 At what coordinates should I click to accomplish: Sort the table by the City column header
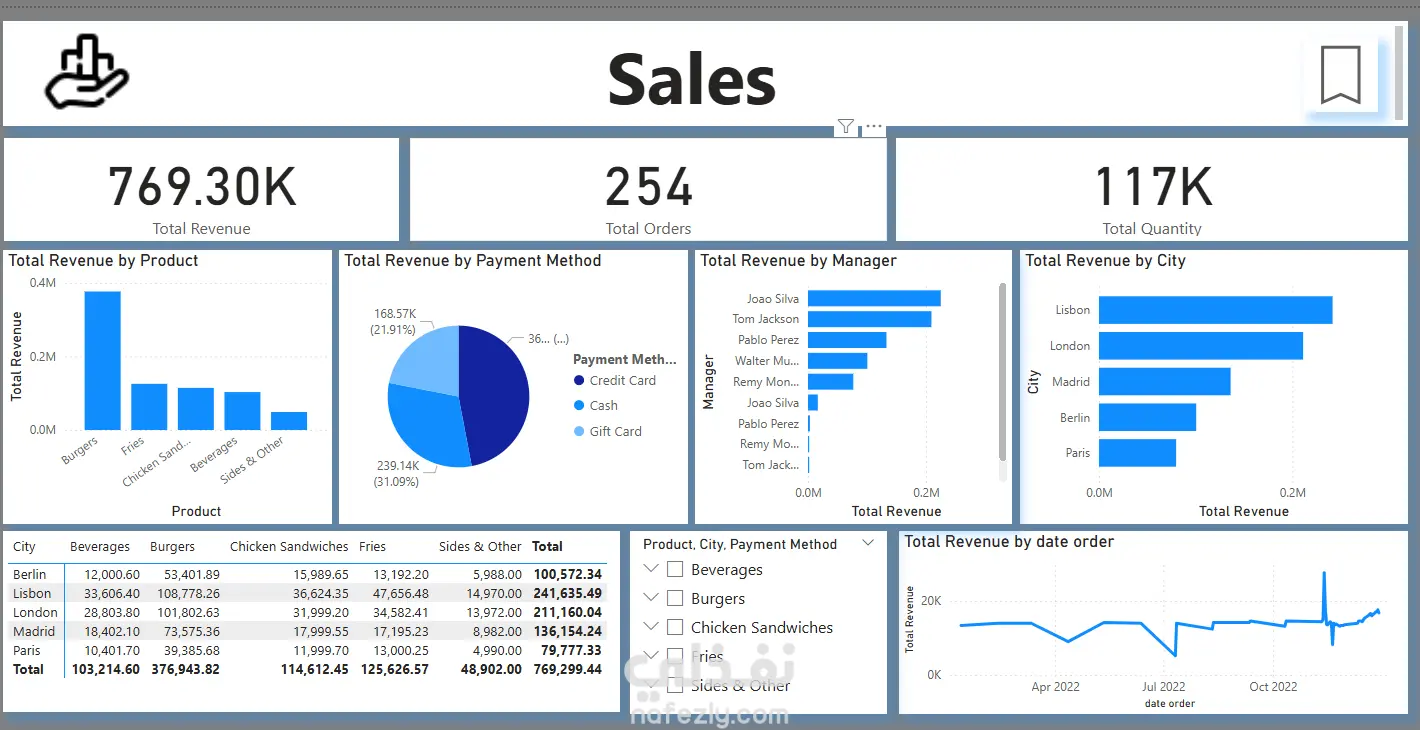(x=24, y=547)
